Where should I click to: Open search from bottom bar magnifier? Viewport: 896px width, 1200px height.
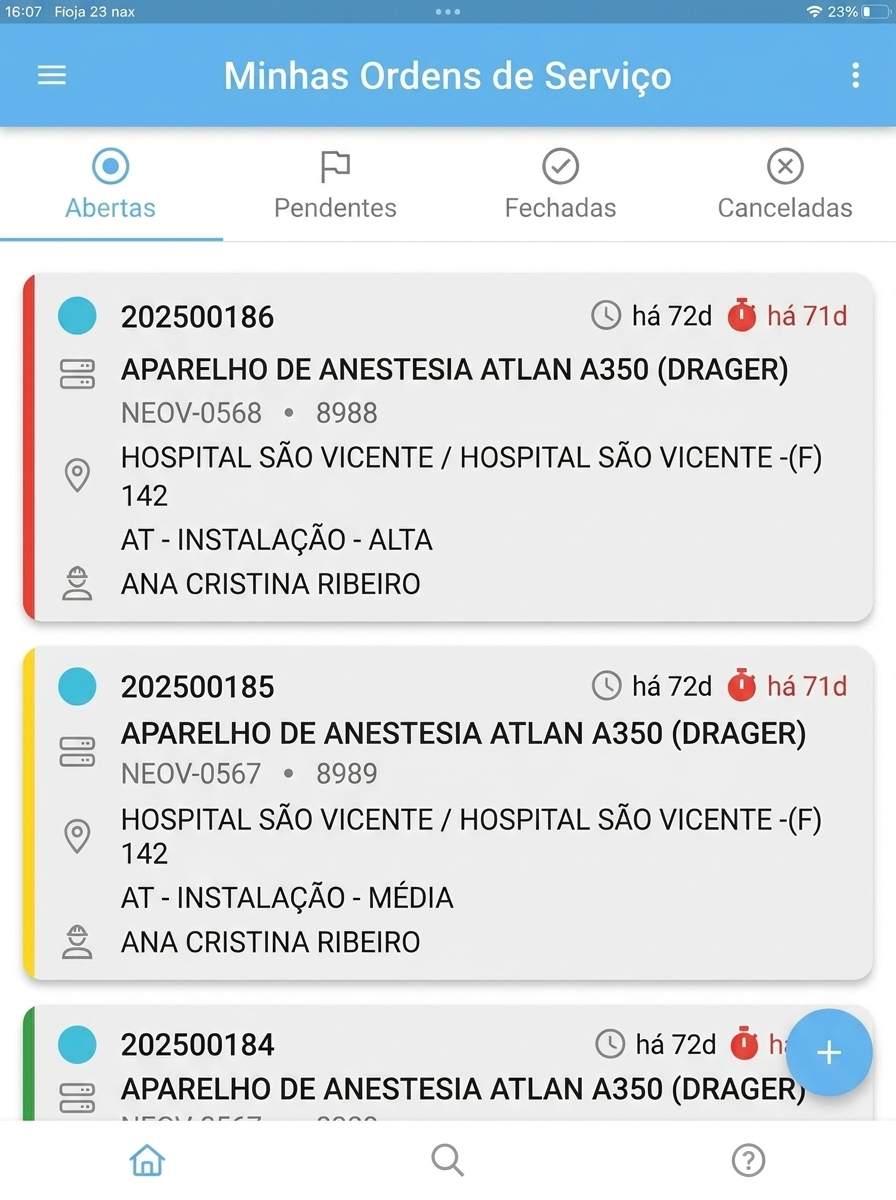point(448,1160)
